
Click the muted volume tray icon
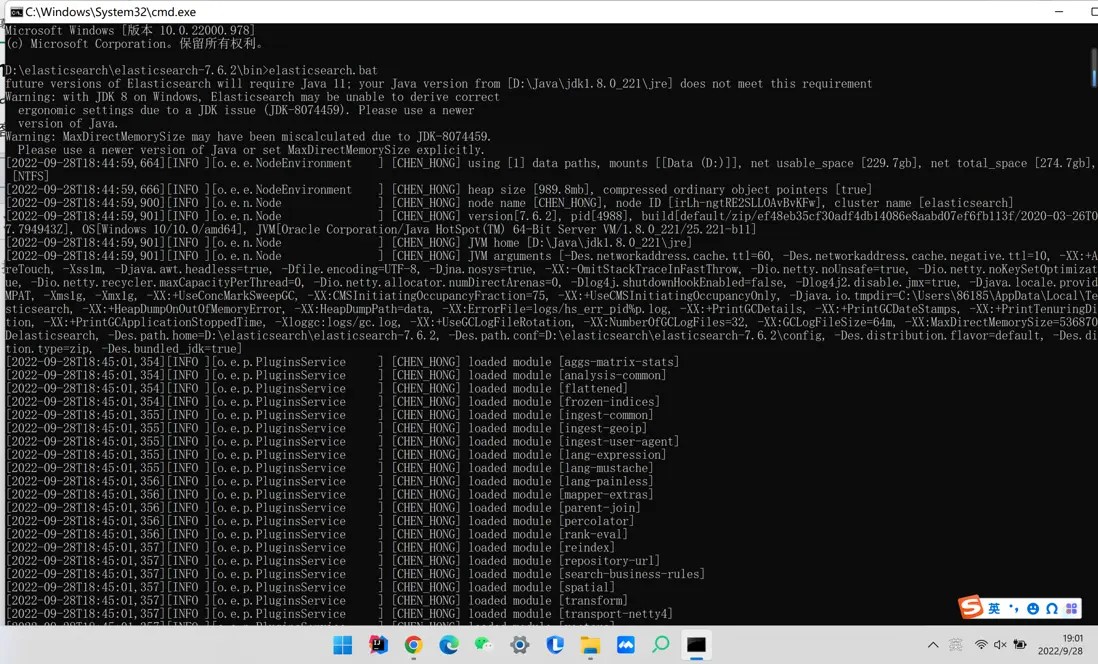[x=1000, y=645]
